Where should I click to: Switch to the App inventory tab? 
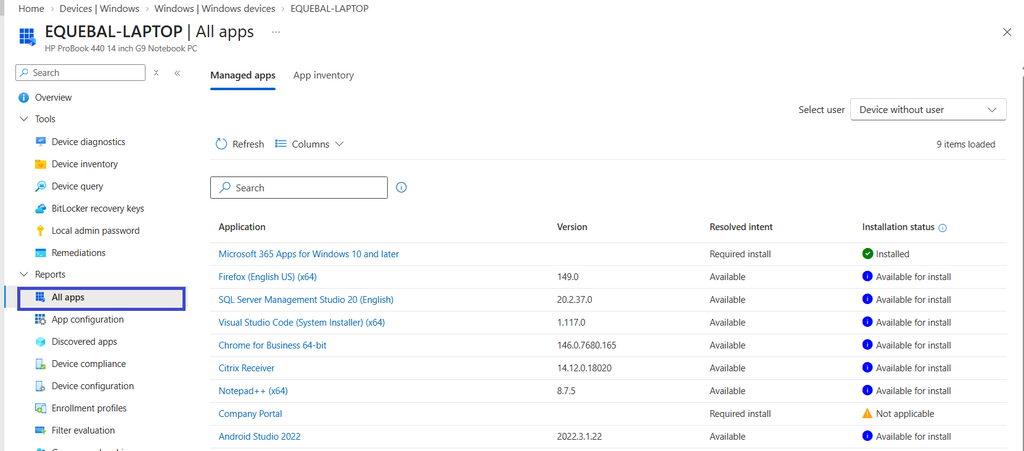click(x=323, y=75)
